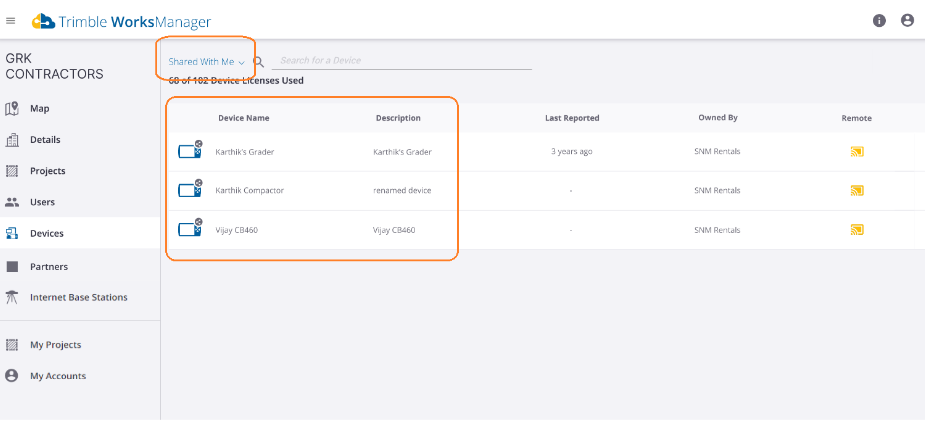Click the search magnifier icon
Image resolution: width=925 pixels, height=421 pixels.
coord(258,61)
